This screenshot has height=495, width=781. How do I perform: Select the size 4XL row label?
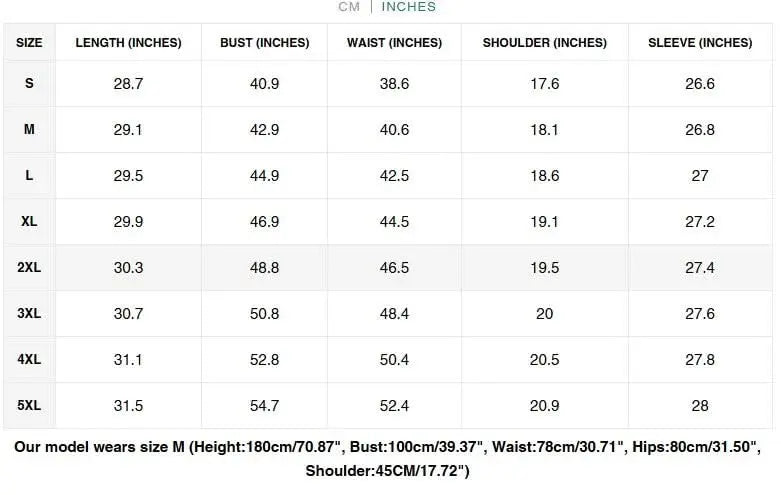[29, 360]
